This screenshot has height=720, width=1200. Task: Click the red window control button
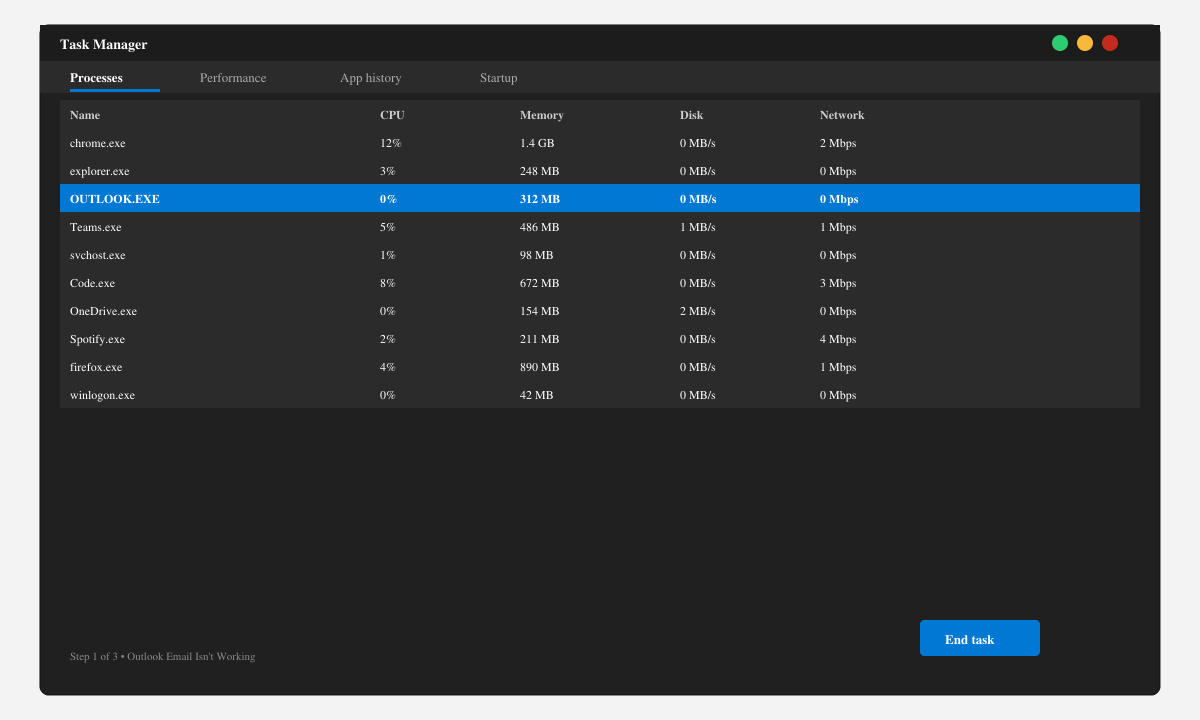[x=1110, y=43]
